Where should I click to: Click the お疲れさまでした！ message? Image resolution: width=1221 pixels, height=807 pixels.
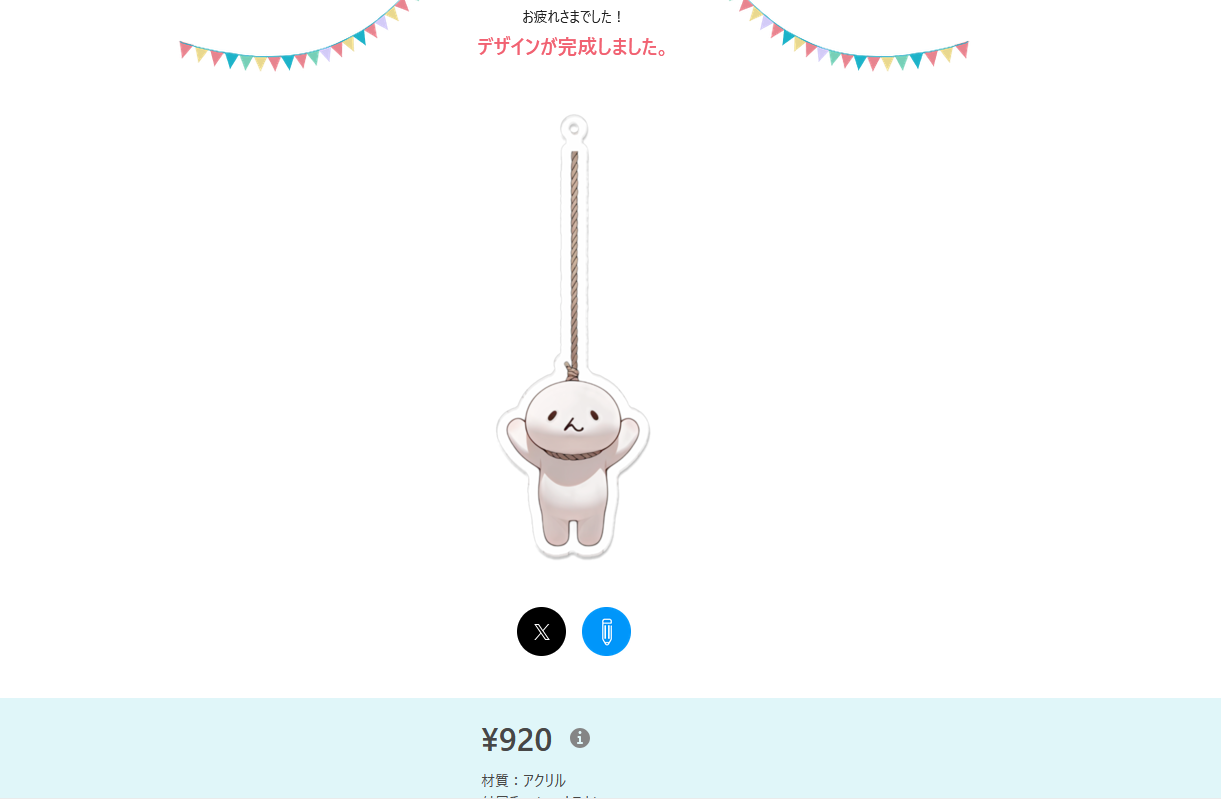click(x=573, y=16)
